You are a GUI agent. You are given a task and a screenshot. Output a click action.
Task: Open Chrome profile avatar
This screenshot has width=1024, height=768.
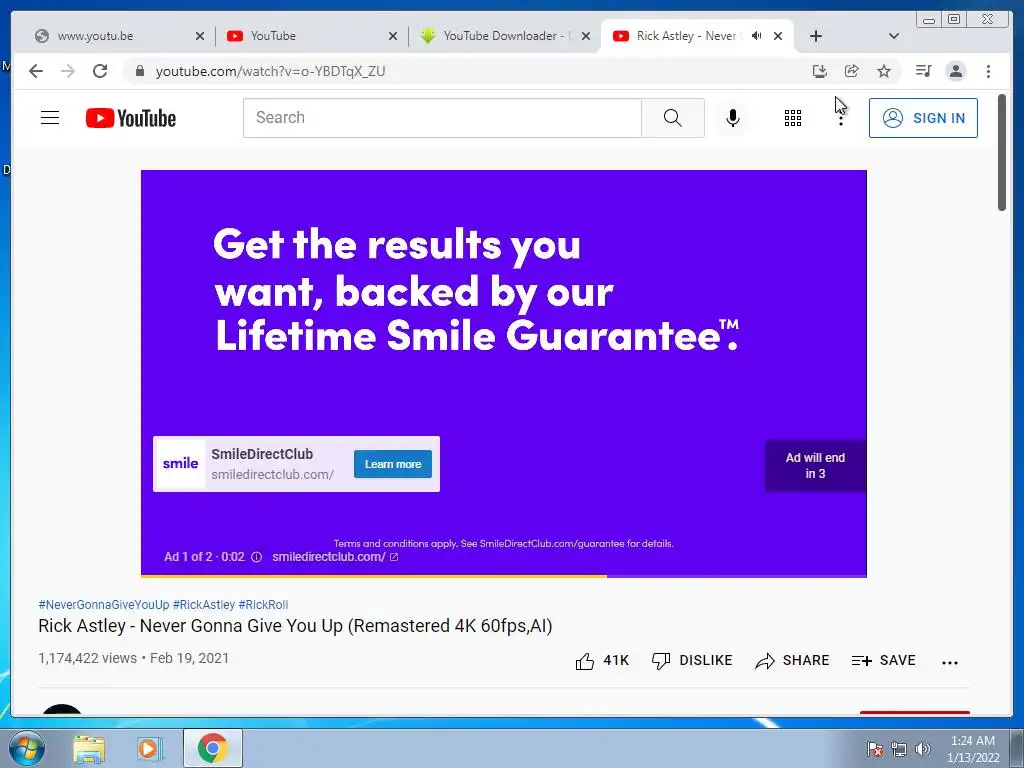tap(955, 71)
